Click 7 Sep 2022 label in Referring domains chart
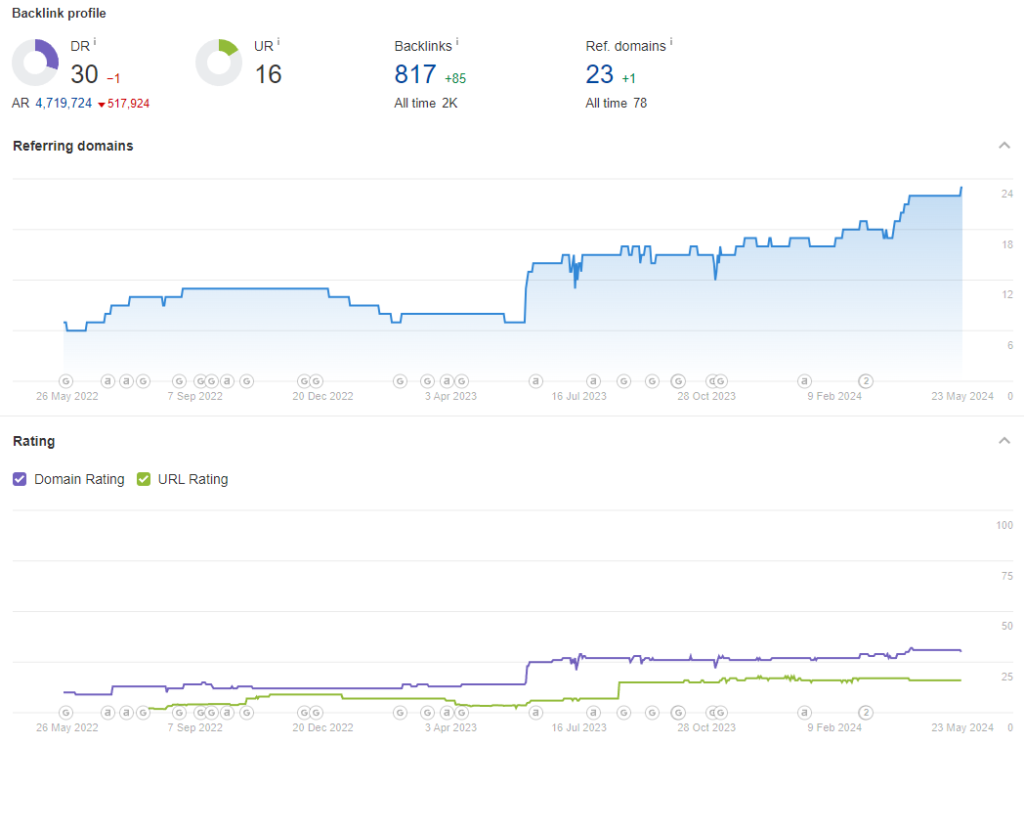Viewport: 1024px width, 832px height. [x=195, y=396]
